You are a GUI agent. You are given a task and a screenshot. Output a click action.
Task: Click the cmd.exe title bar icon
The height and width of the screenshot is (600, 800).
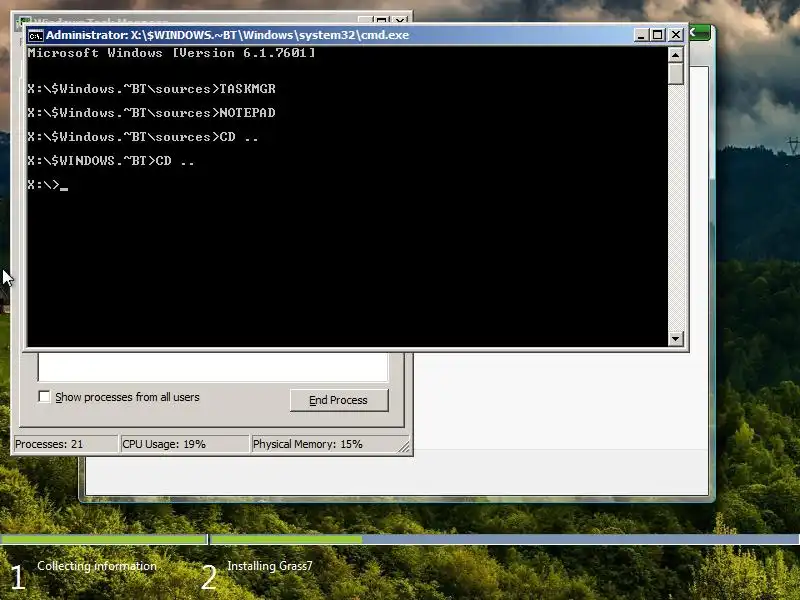point(36,35)
